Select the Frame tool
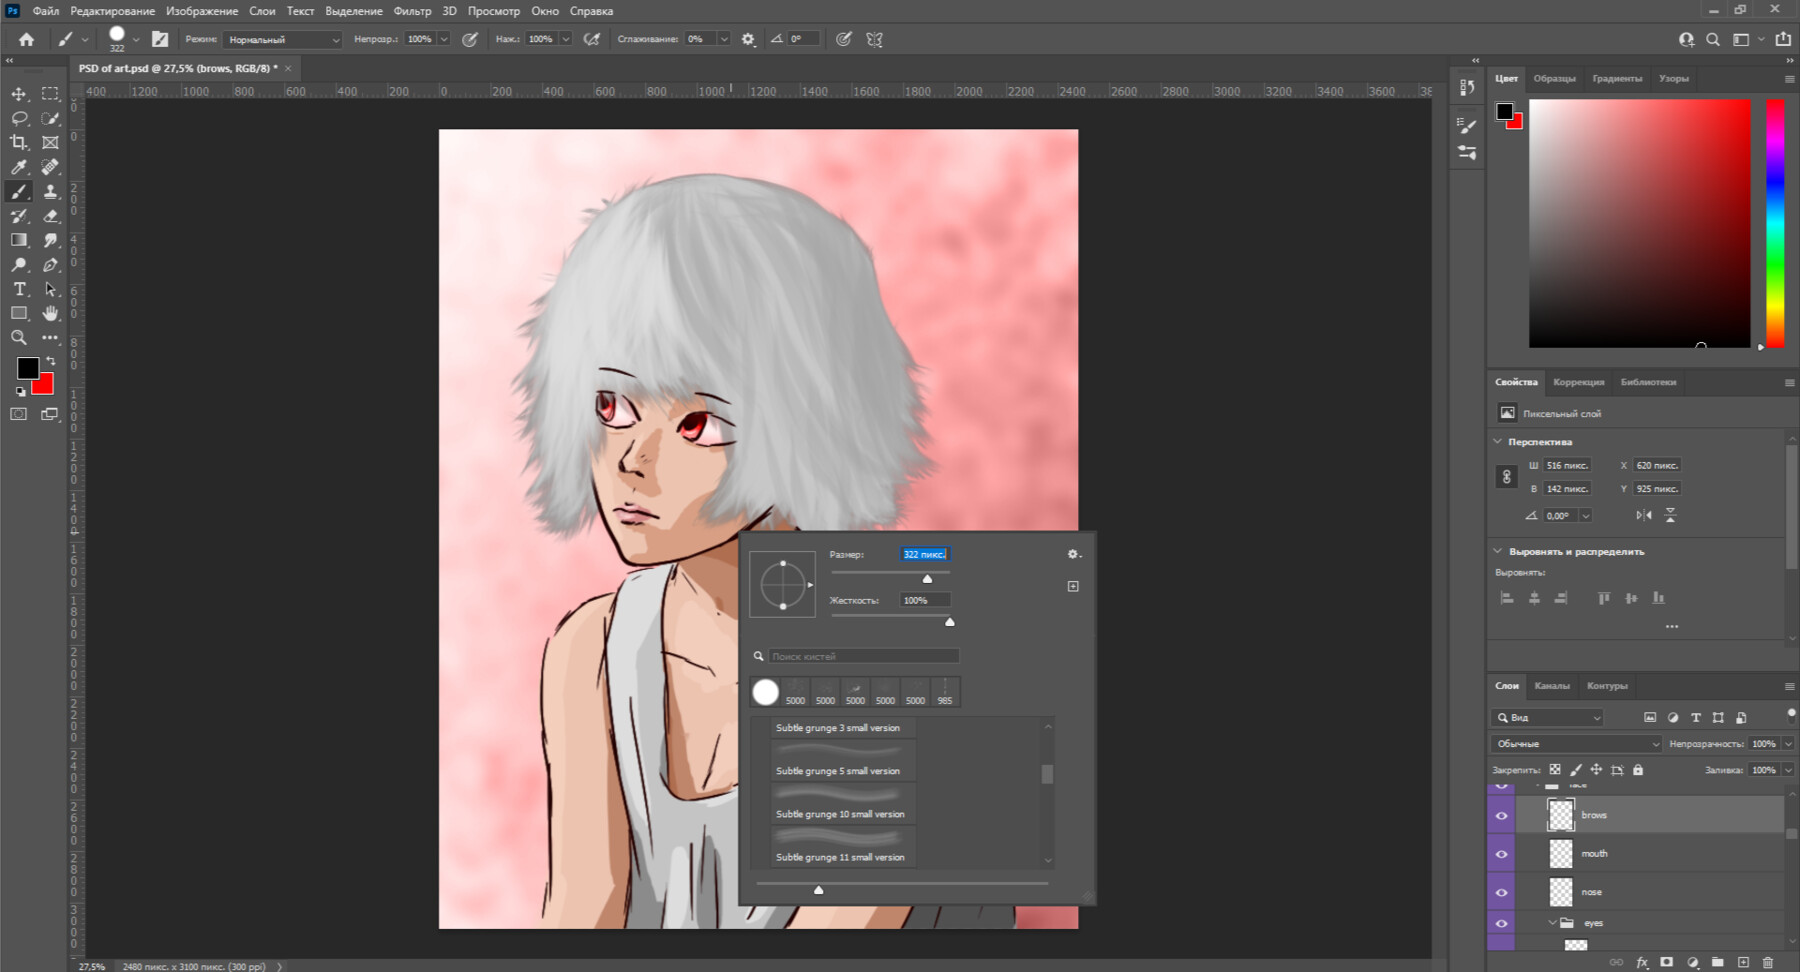 [x=50, y=142]
